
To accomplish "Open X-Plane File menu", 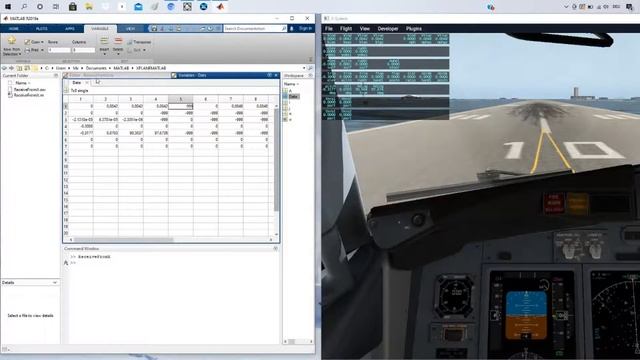I will point(329,29).
